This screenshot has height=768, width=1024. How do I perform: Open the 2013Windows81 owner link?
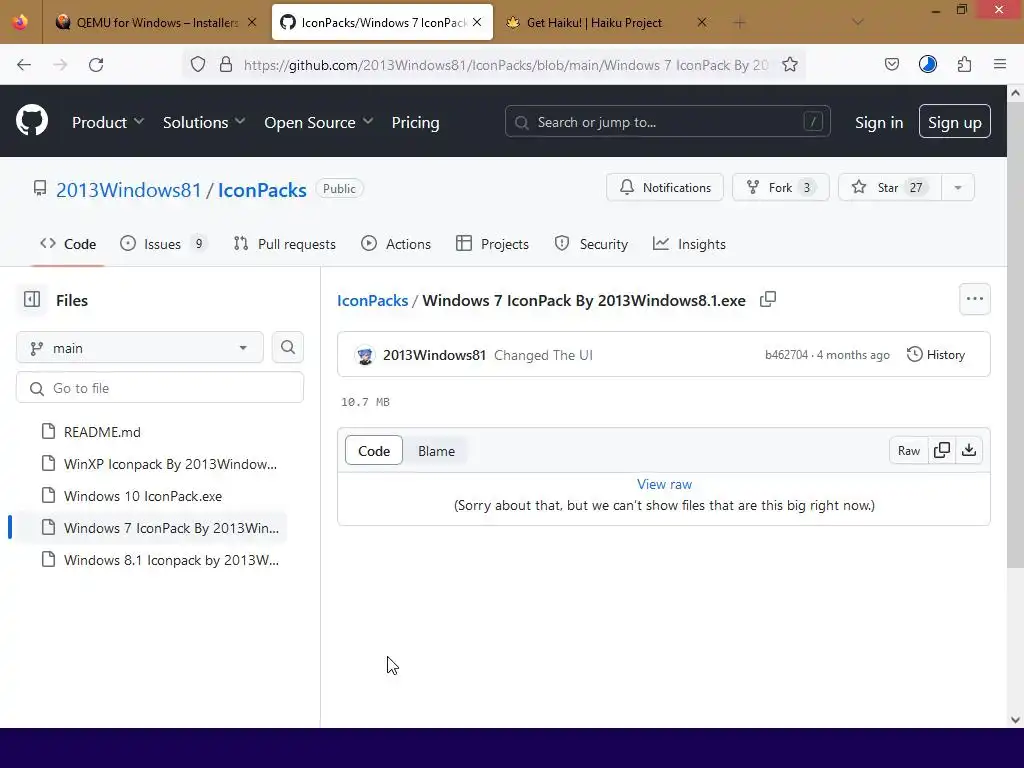point(129,189)
